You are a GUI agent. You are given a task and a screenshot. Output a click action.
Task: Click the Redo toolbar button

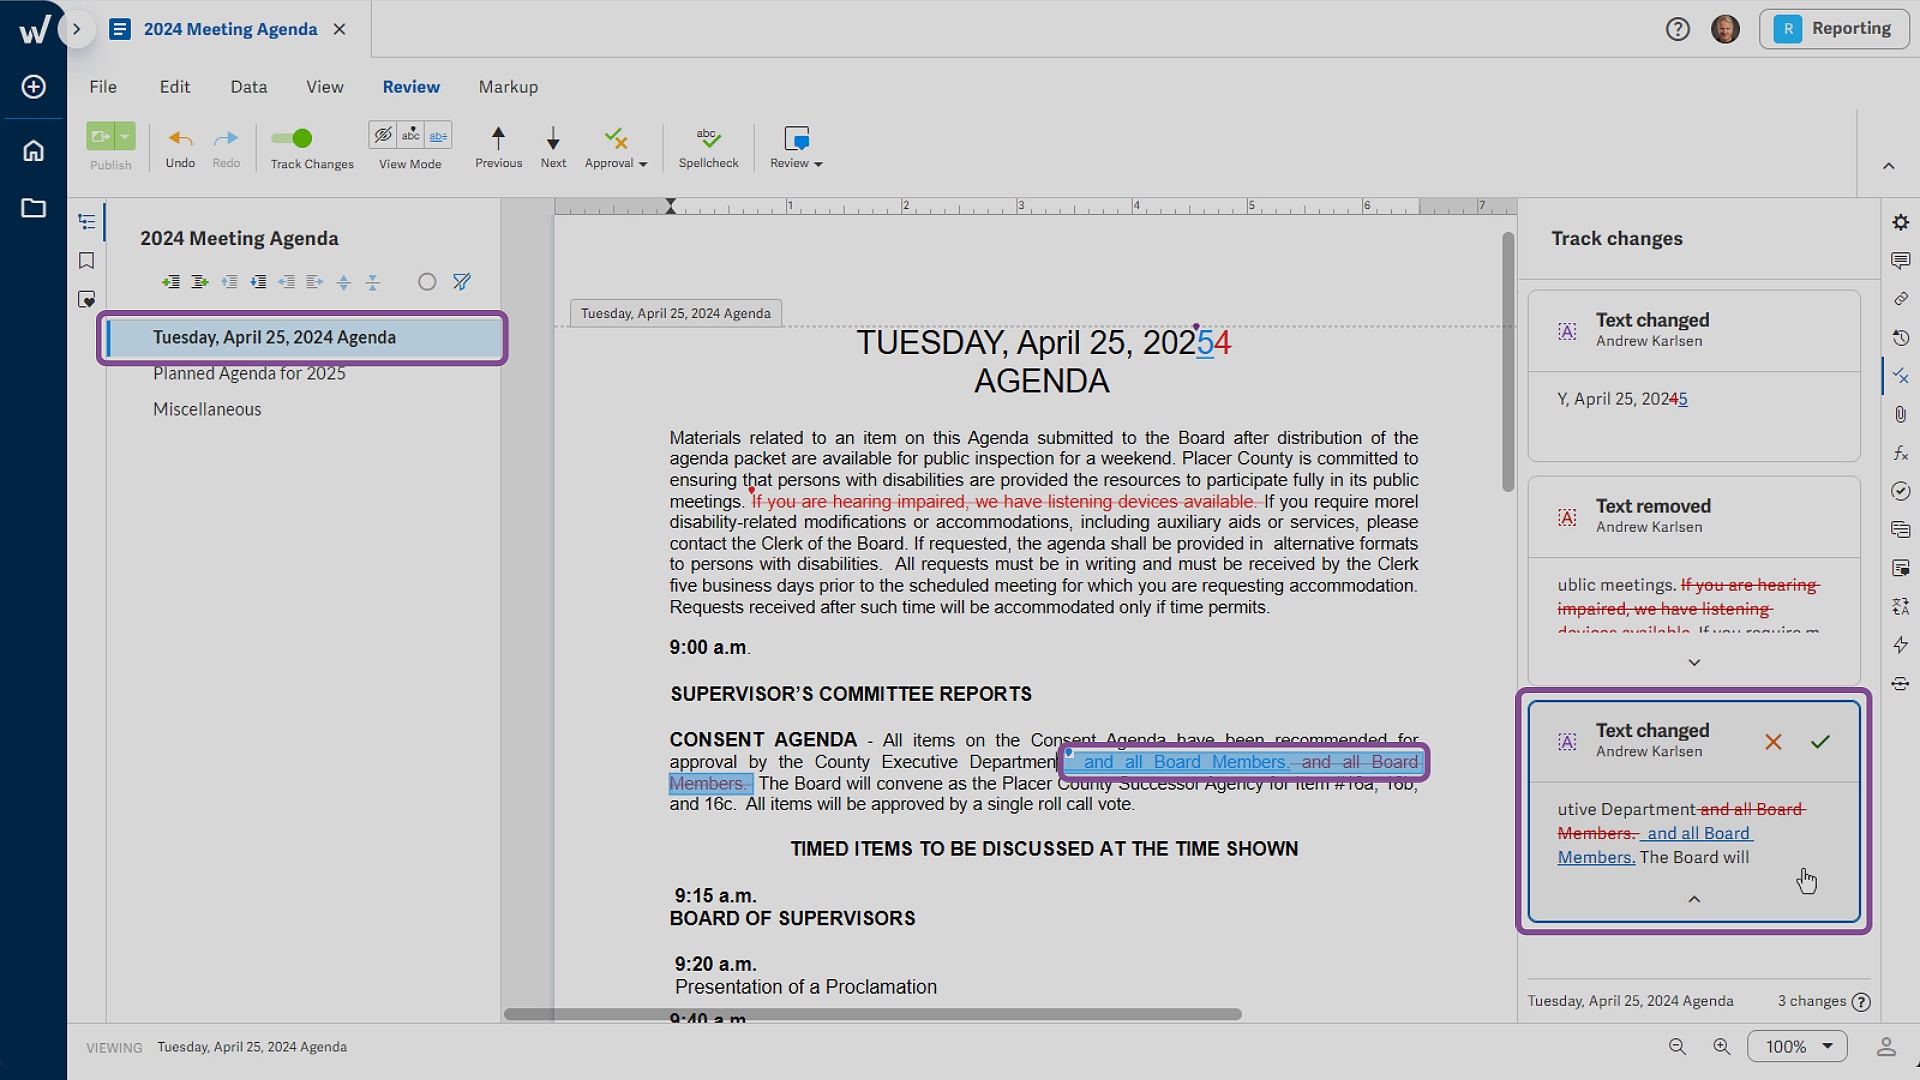[226, 147]
